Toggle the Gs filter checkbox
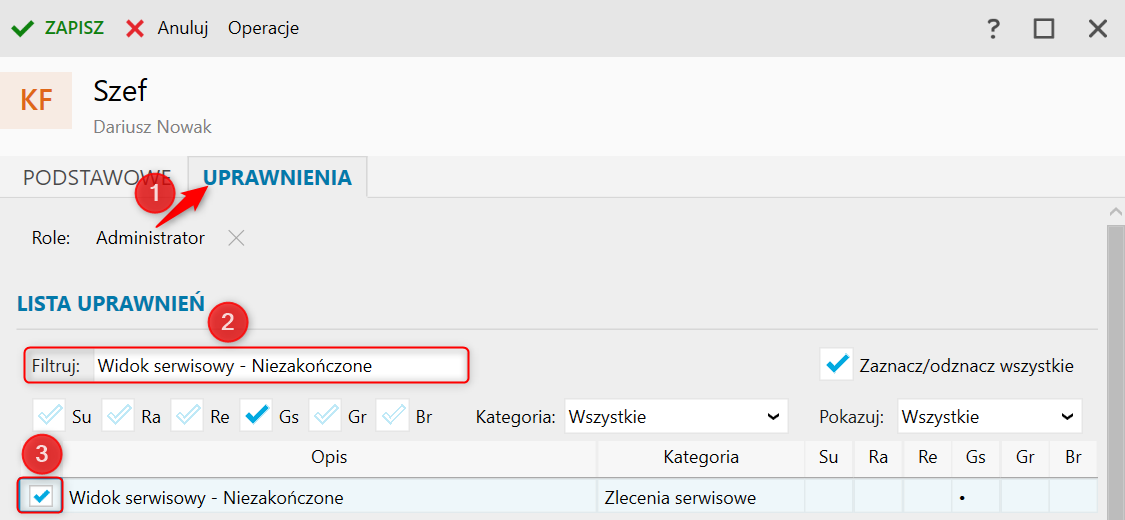 point(256,416)
